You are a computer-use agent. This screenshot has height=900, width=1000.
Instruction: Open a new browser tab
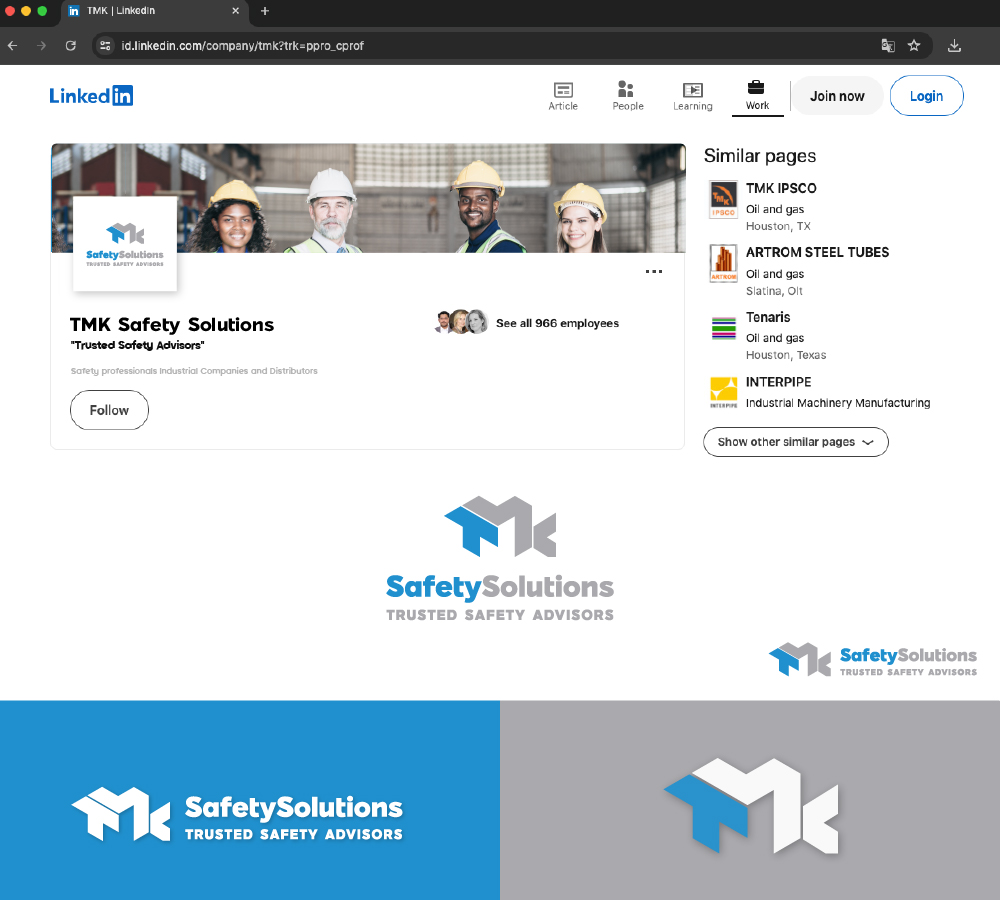point(265,11)
